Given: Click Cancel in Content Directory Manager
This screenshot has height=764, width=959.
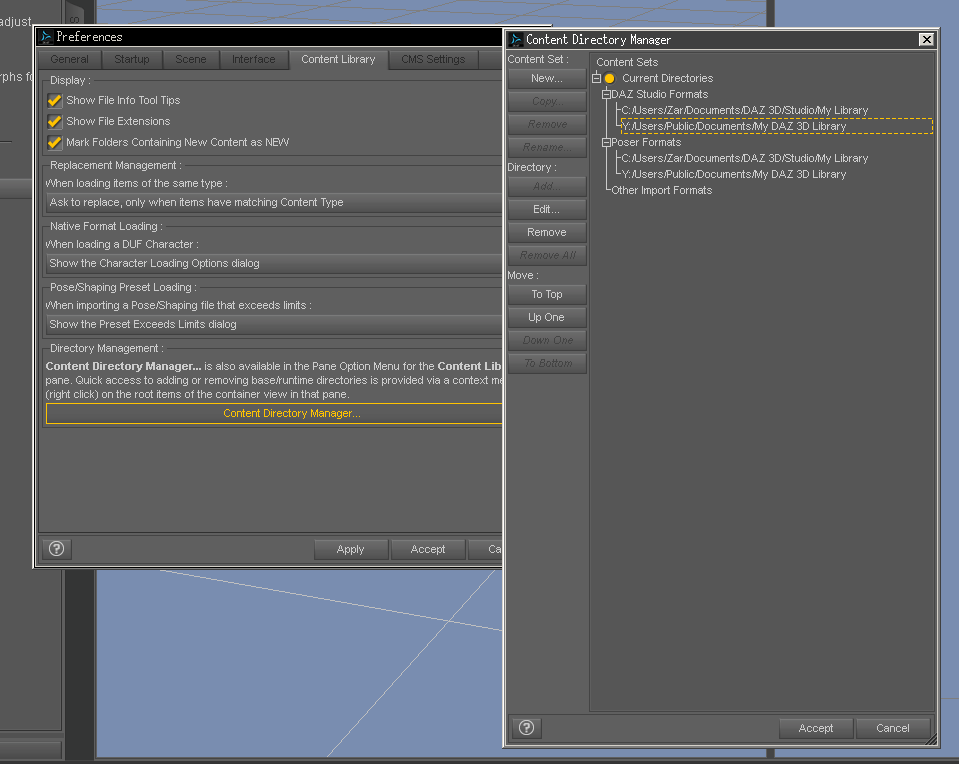Looking at the screenshot, I should [x=892, y=728].
